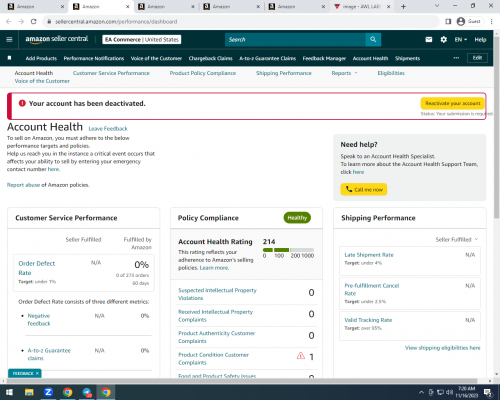Click the Call me now button
Screen dimensions: 500x400
pos(364,189)
